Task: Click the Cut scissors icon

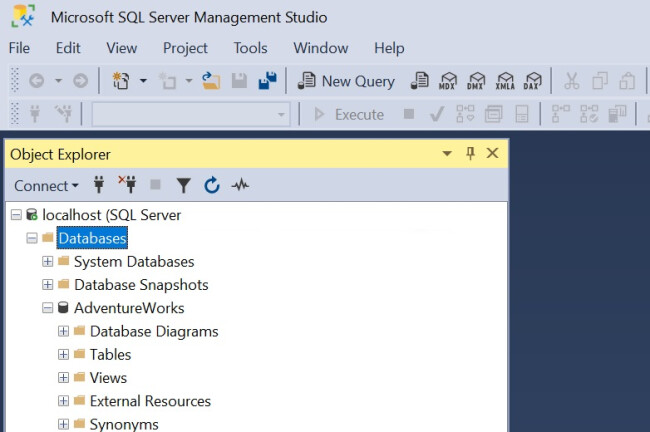Action: pyautogui.click(x=572, y=80)
